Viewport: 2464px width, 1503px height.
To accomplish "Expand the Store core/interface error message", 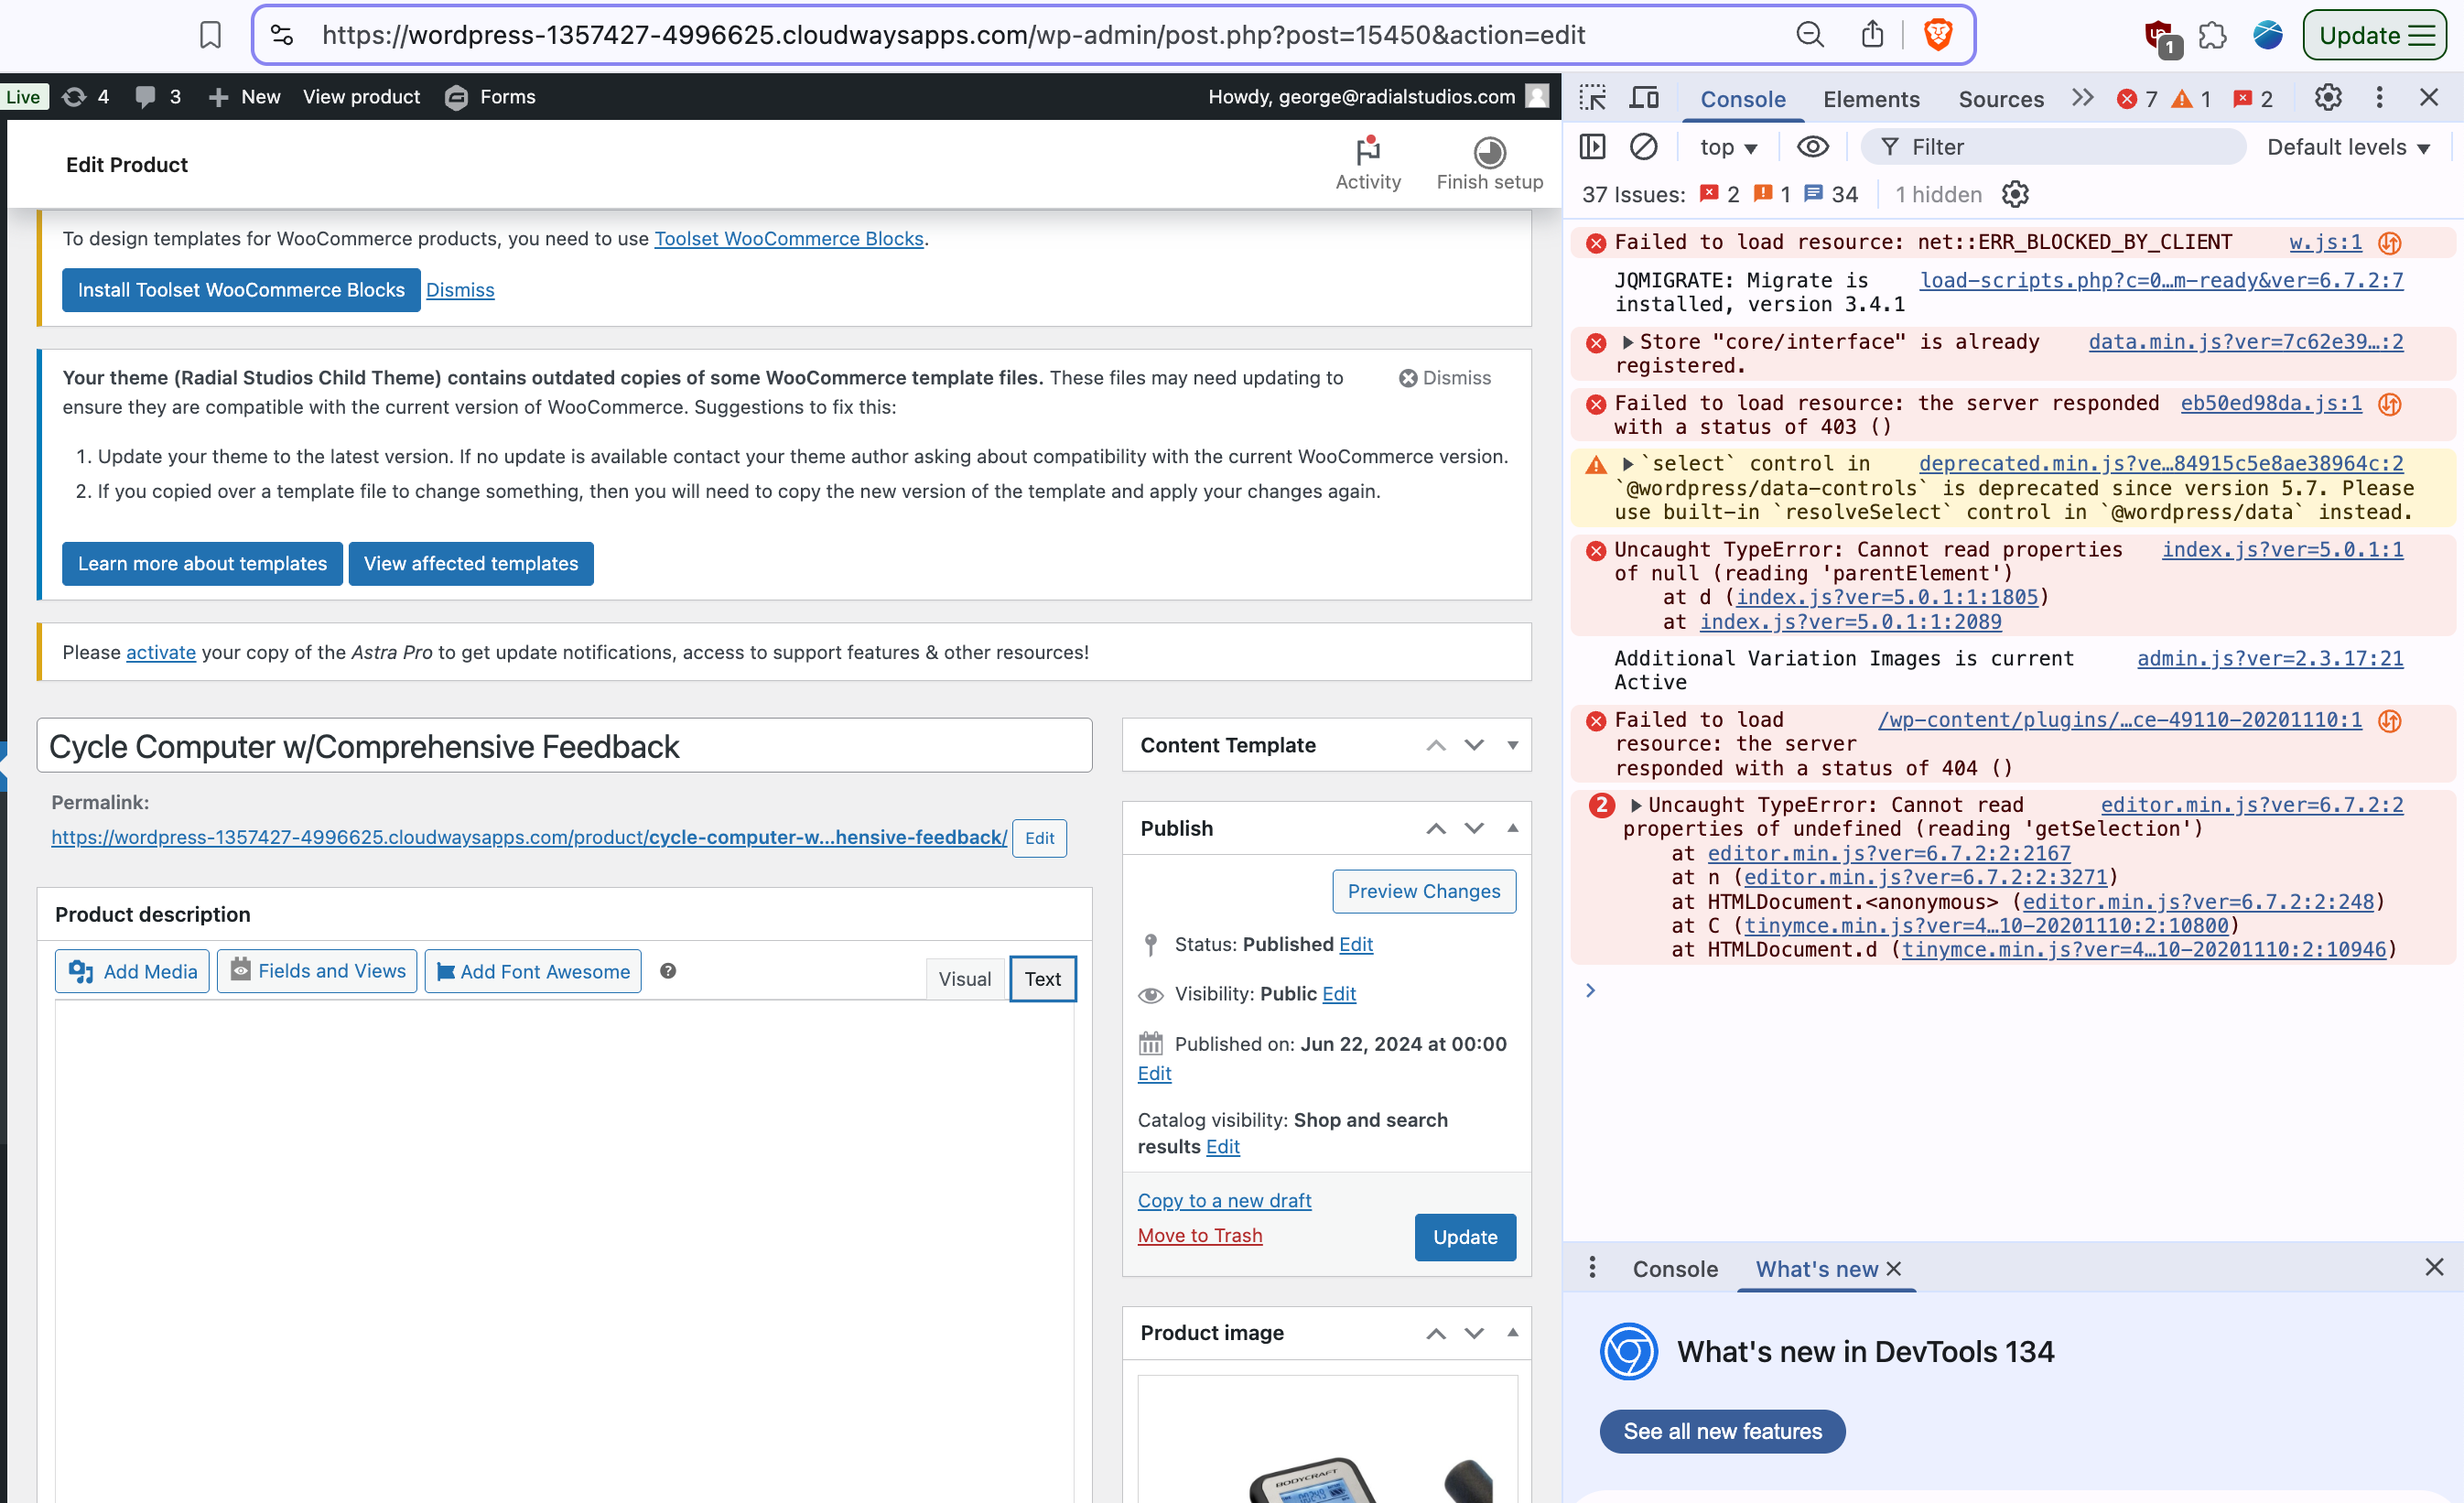I will tap(1628, 343).
